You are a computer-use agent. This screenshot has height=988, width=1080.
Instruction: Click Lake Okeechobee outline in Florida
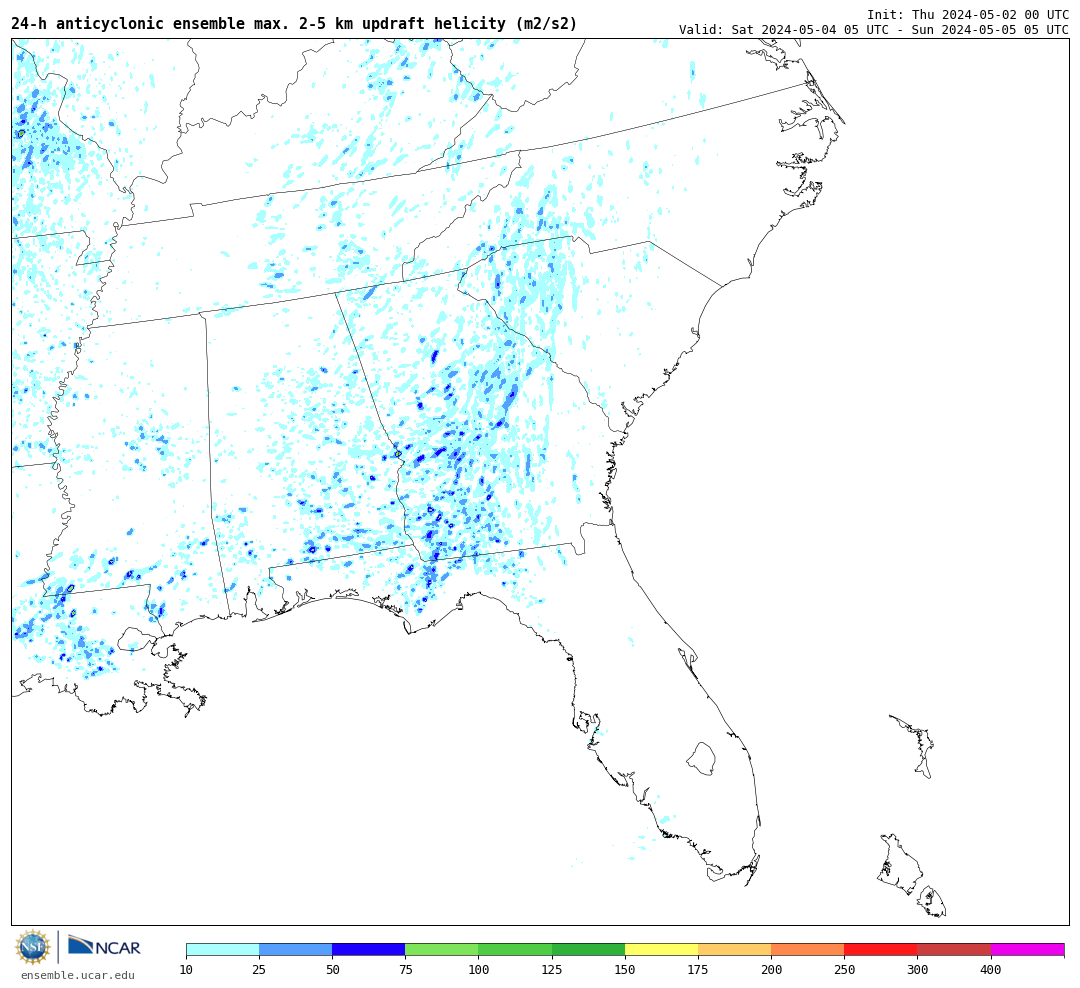coord(701,759)
